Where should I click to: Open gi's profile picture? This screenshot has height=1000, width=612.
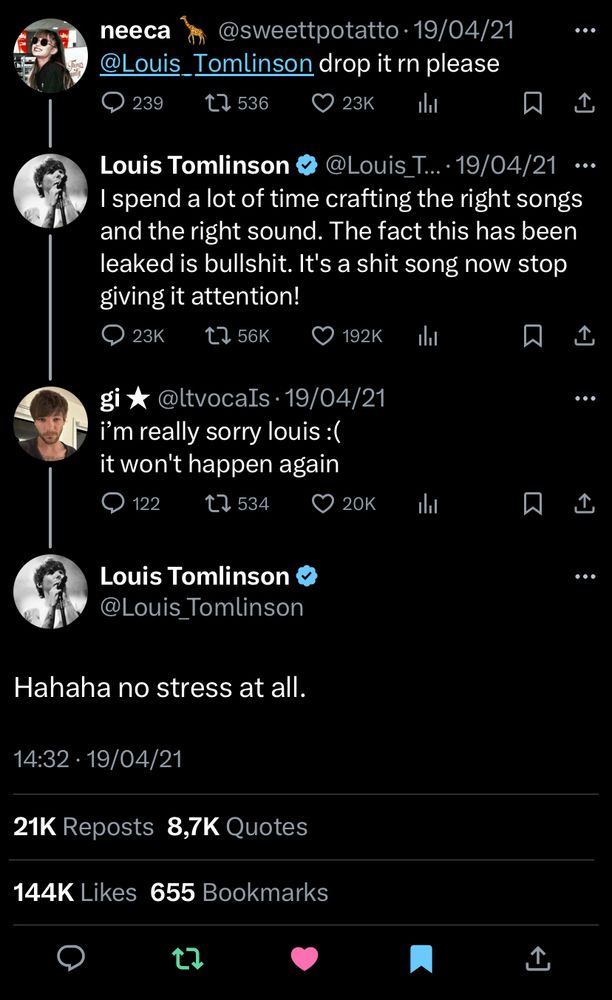tap(50, 424)
